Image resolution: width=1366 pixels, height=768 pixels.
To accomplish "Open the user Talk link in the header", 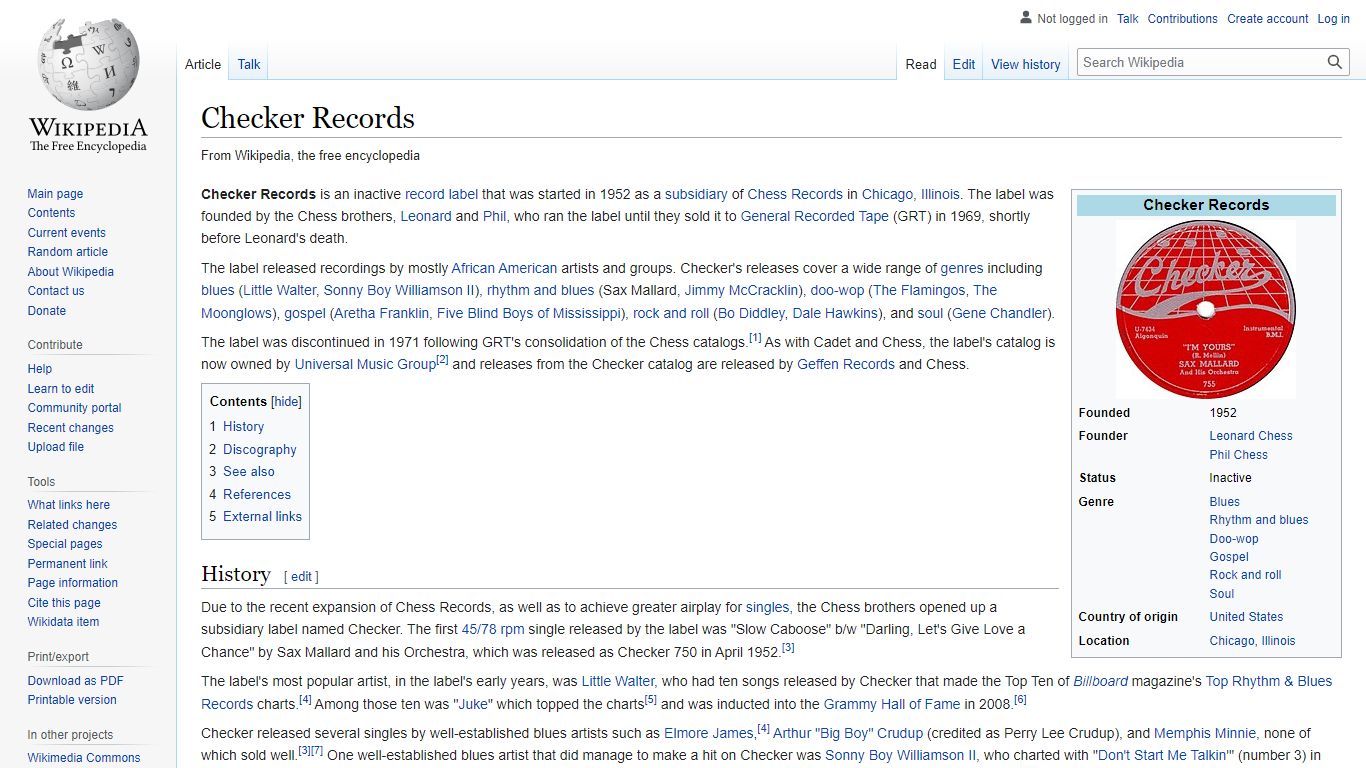I will point(1128,18).
